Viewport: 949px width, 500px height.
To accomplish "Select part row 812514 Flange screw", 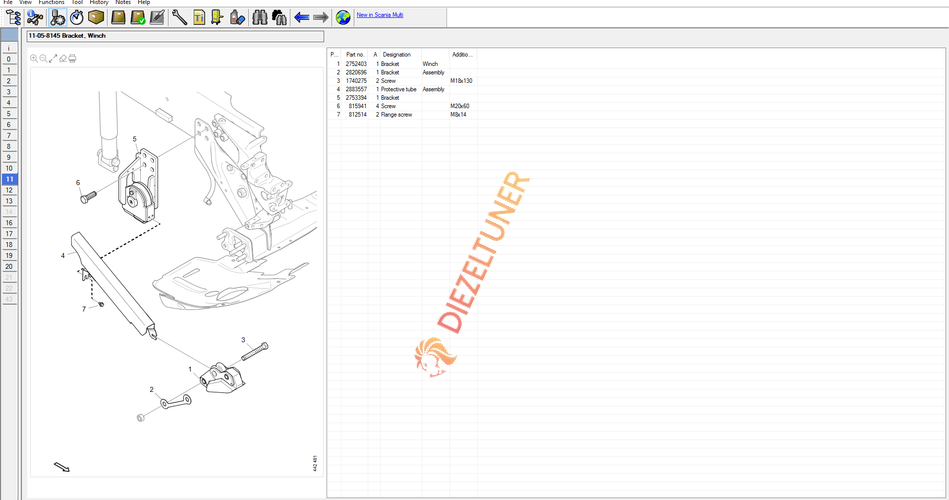I will [402, 114].
